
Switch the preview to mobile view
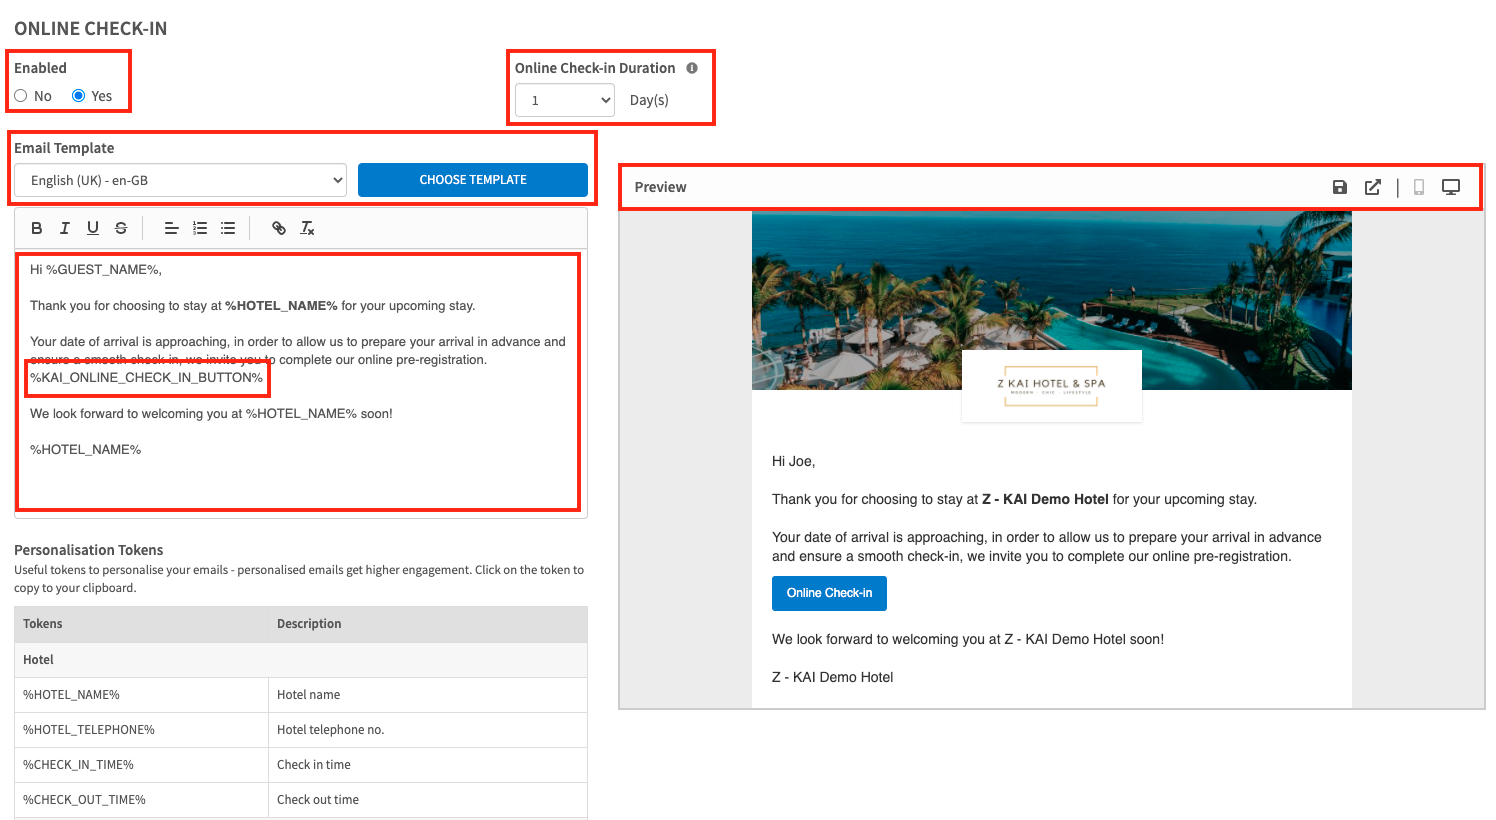(x=1418, y=187)
